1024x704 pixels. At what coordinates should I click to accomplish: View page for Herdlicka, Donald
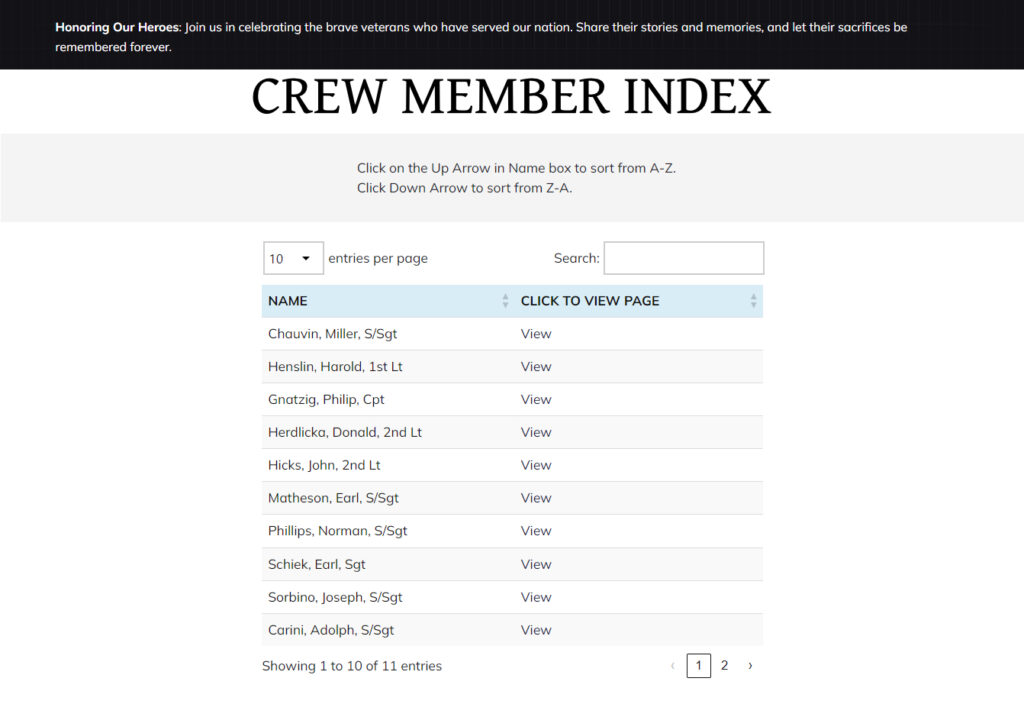536,433
